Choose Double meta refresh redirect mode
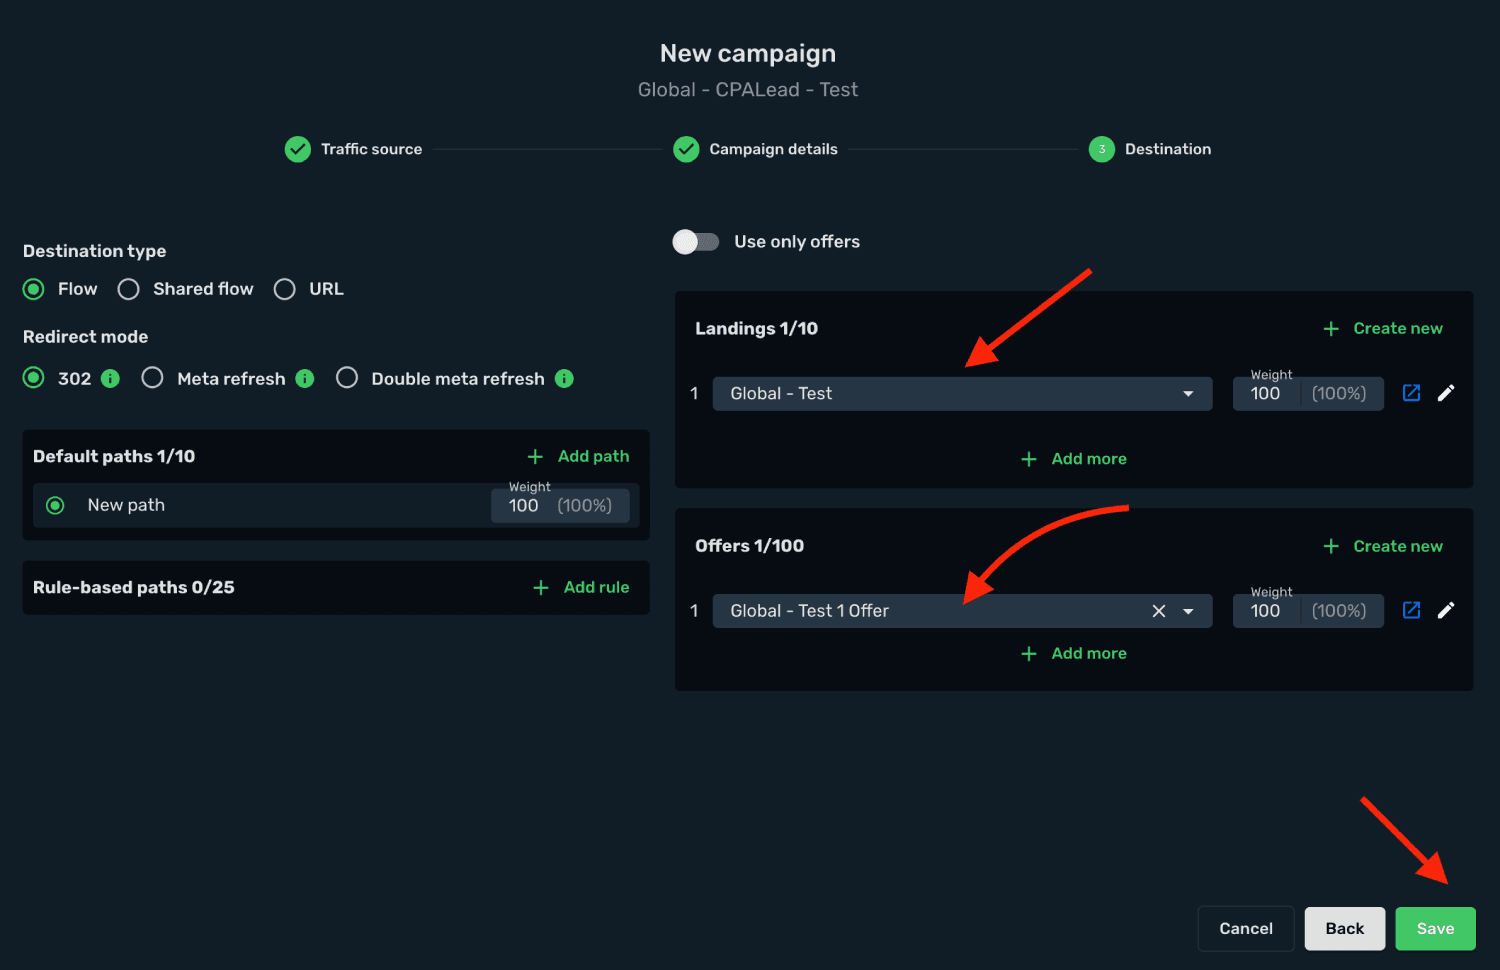This screenshot has width=1500, height=970. pyautogui.click(x=347, y=378)
